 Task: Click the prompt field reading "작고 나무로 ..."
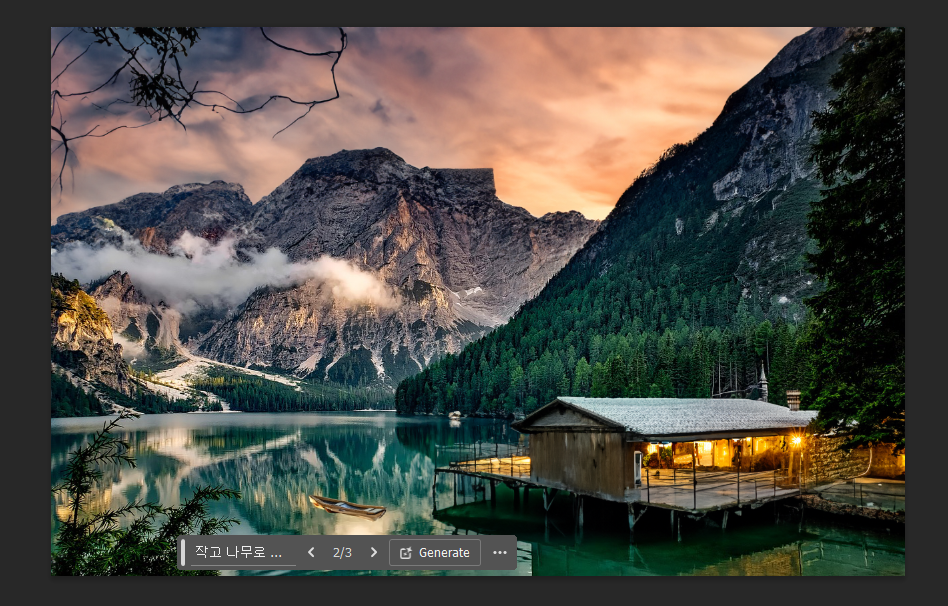[x=243, y=552]
